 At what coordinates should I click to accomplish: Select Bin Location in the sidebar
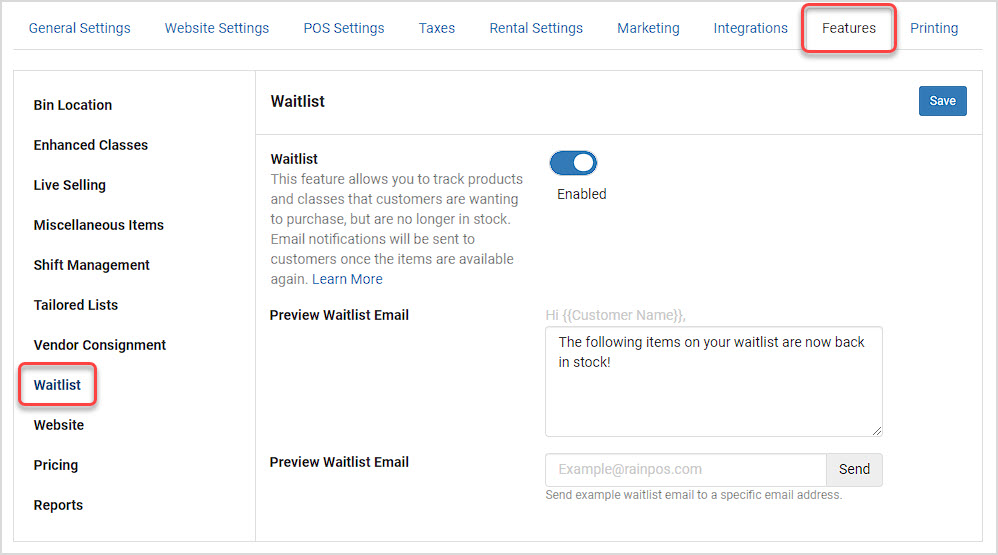(x=73, y=105)
